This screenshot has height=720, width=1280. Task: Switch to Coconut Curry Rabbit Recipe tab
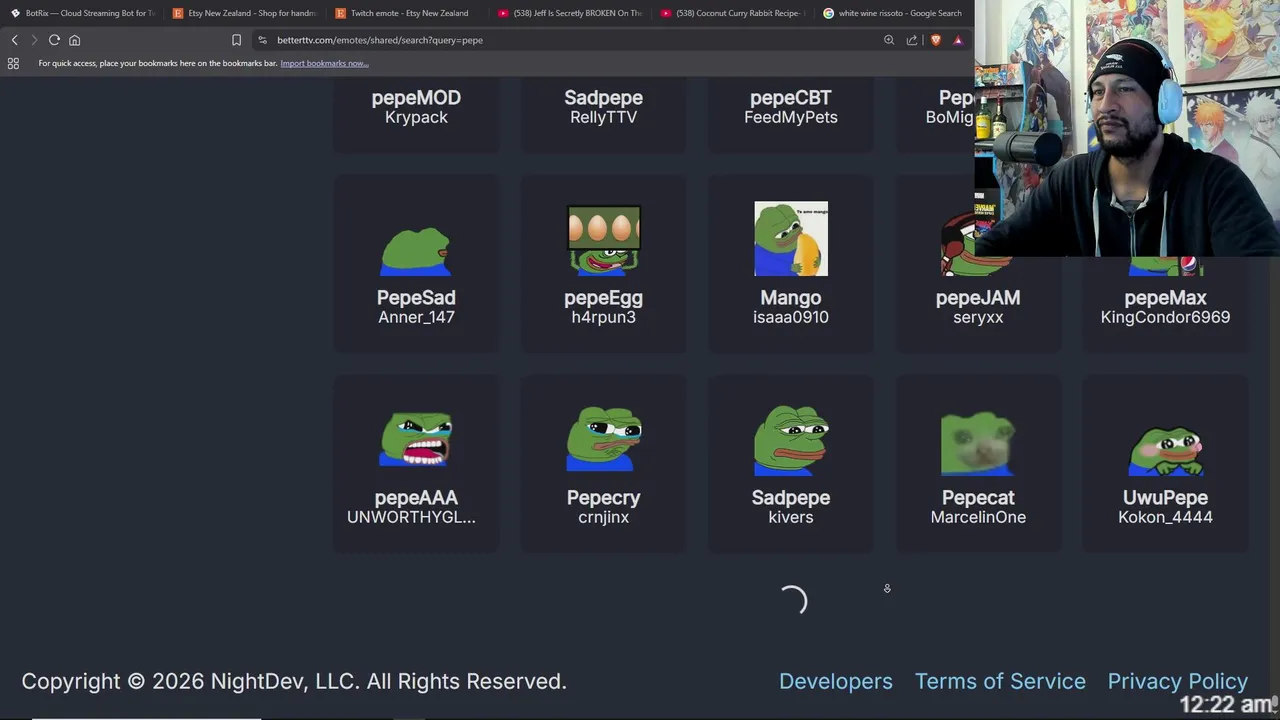tap(732, 13)
